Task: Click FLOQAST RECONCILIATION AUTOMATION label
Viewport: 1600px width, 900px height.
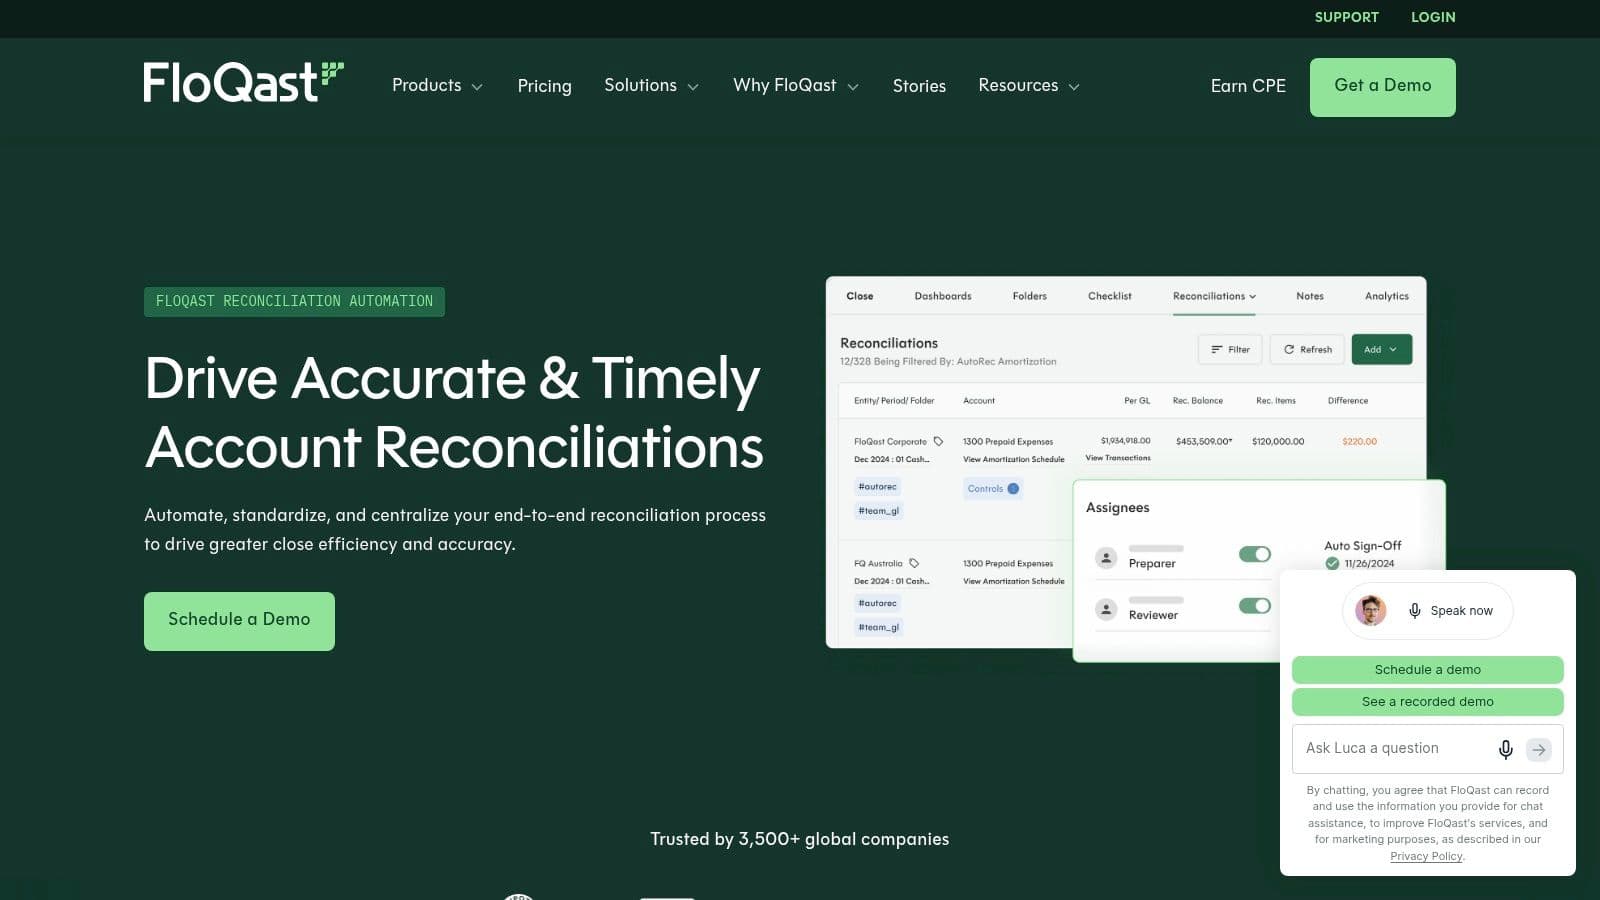Action: (x=294, y=301)
